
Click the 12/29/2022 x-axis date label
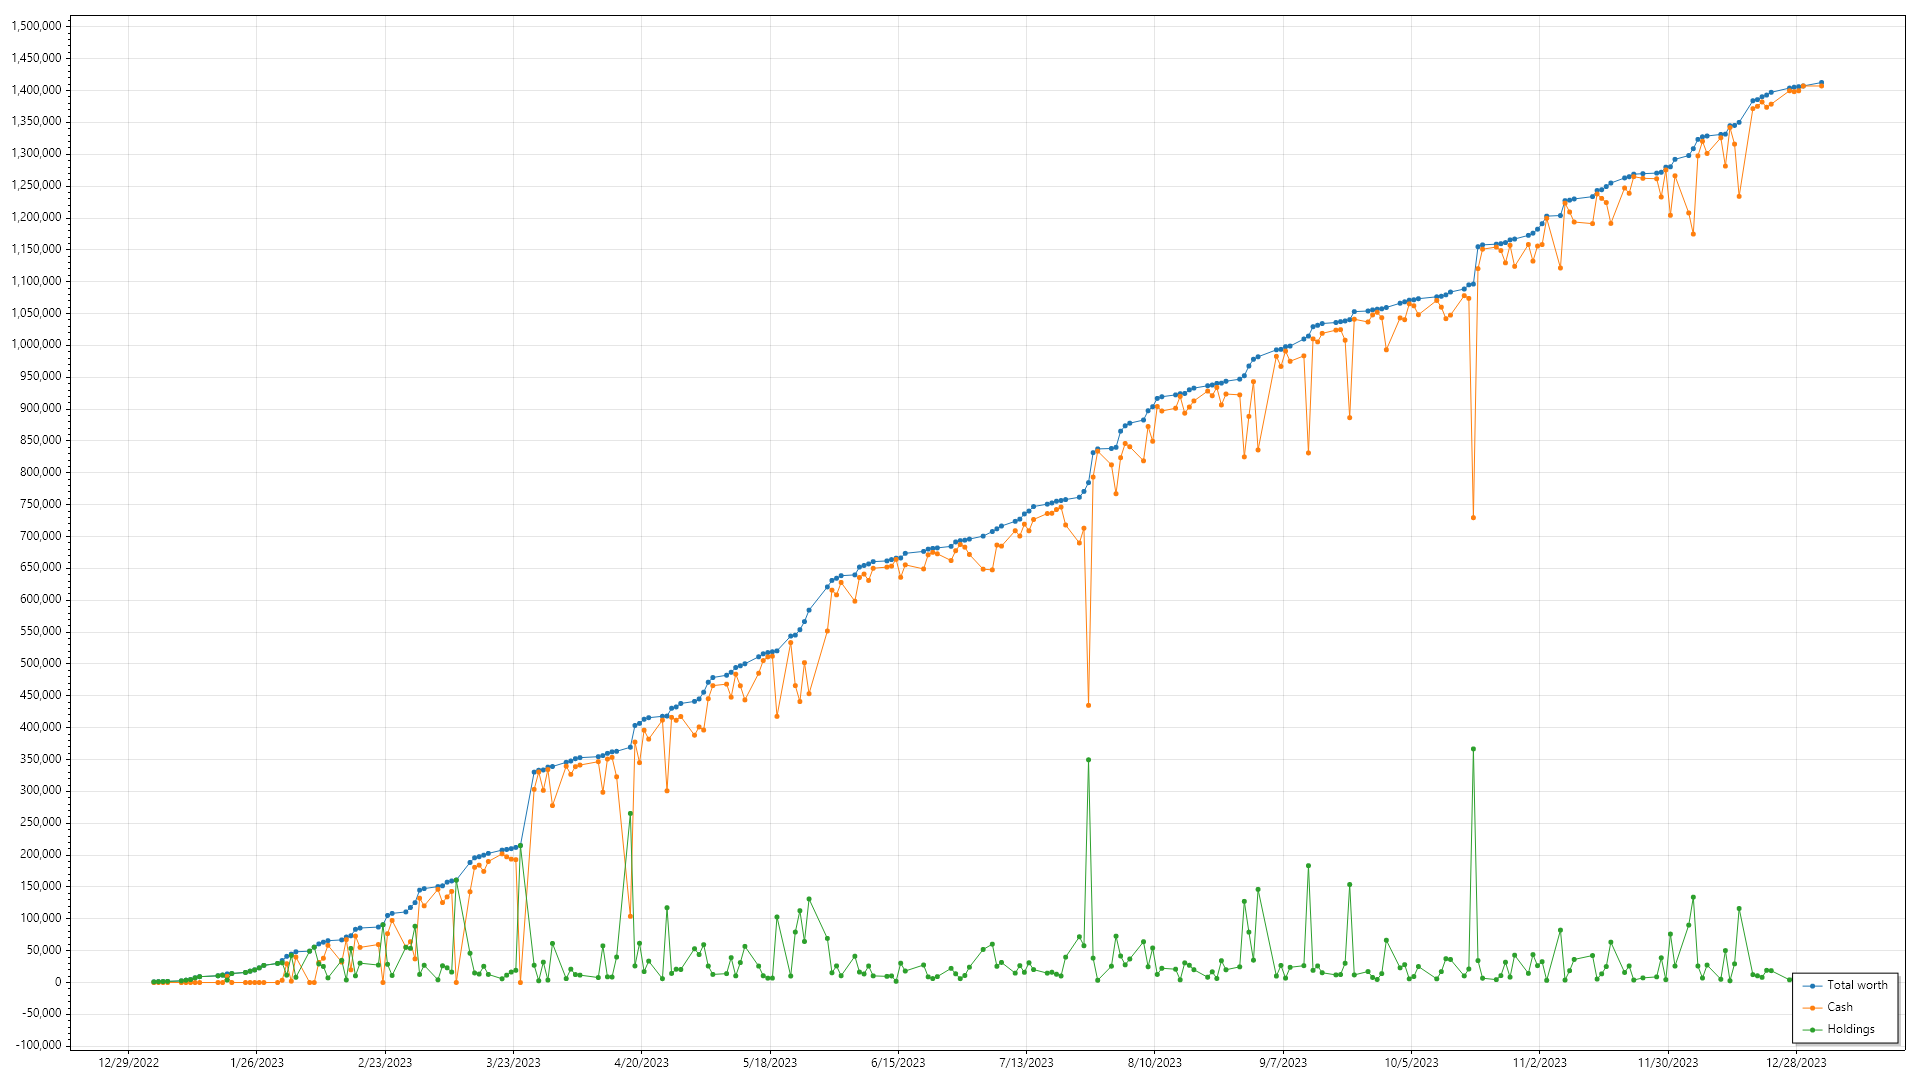[x=129, y=1063]
